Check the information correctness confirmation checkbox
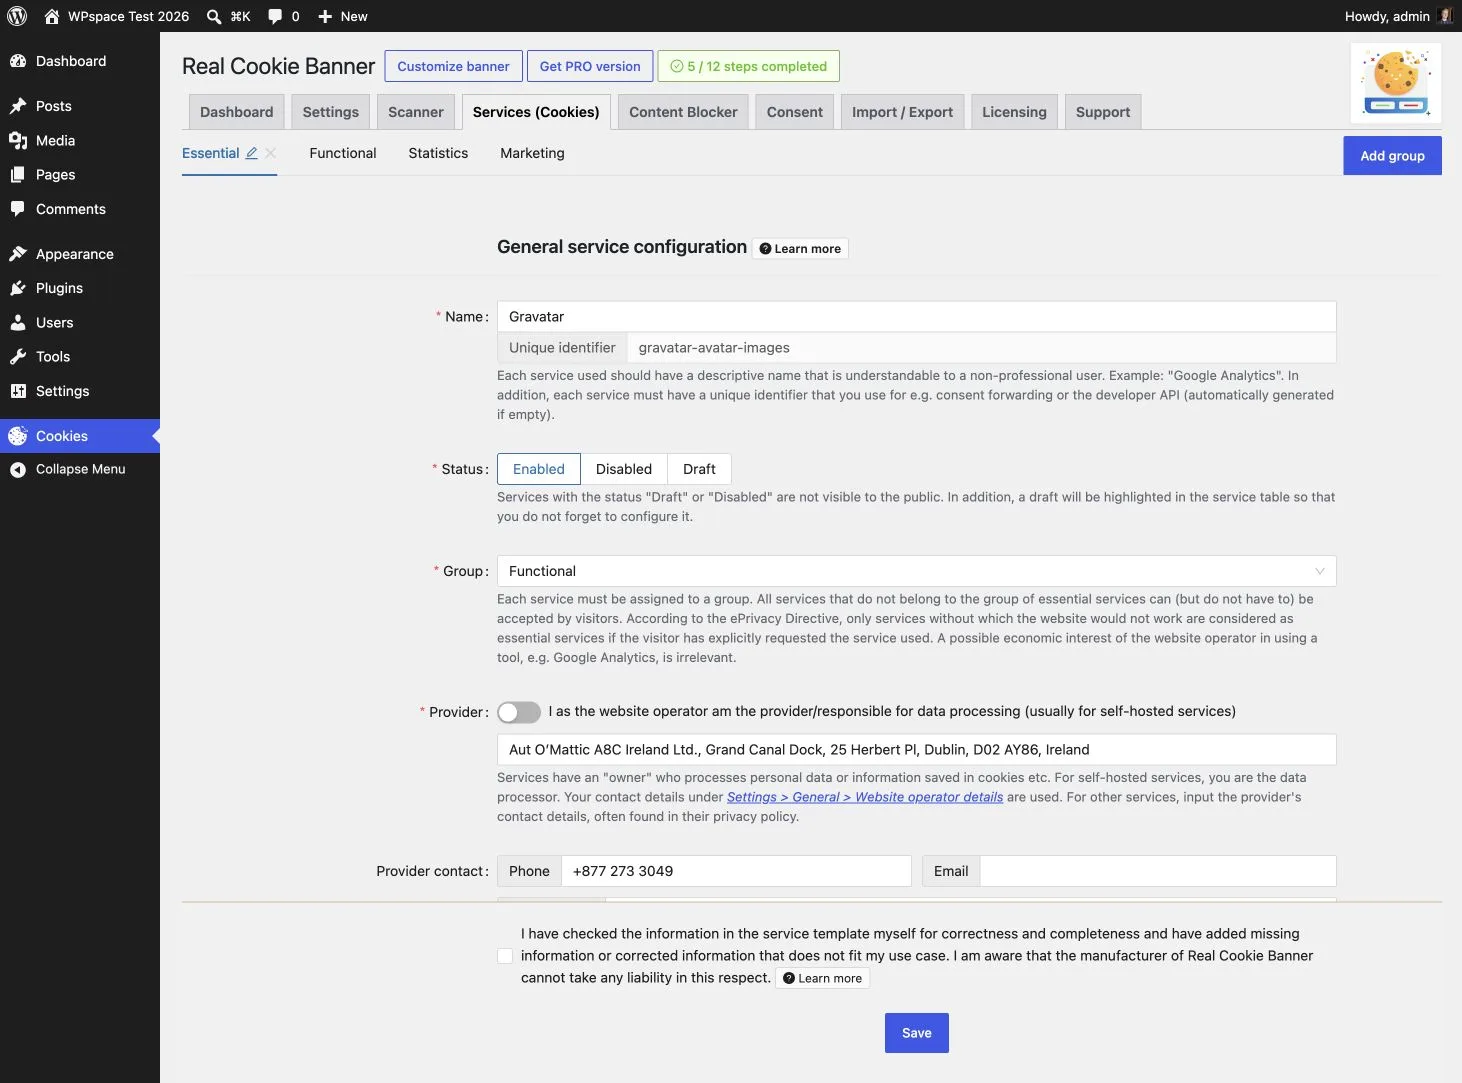The width and height of the screenshot is (1462, 1083). coord(505,956)
